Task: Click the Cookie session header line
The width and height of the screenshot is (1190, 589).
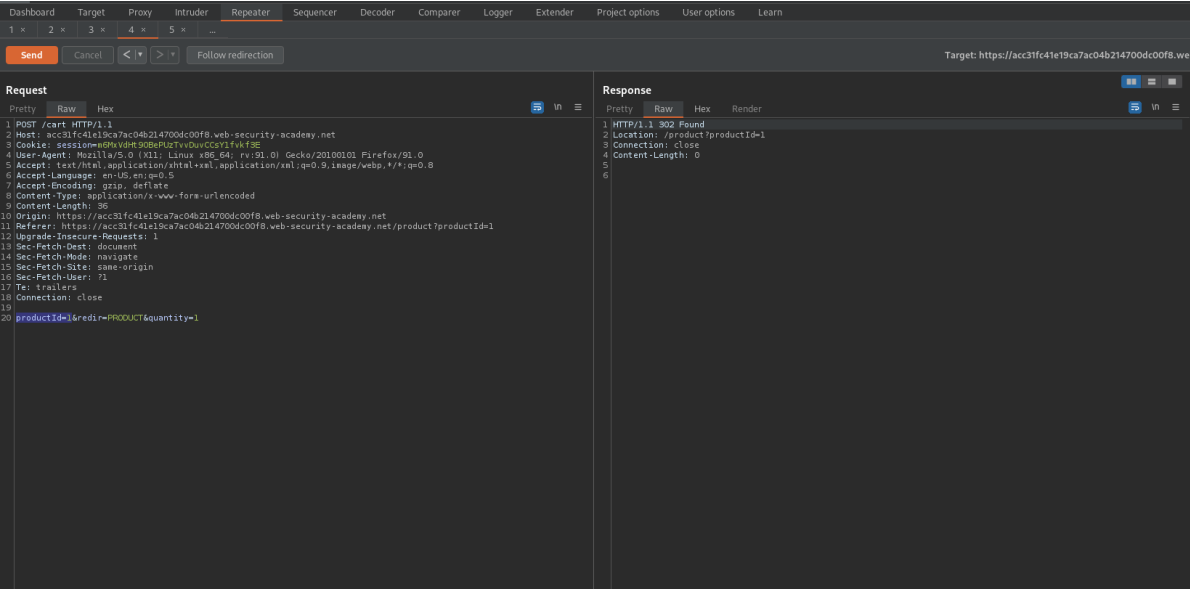Action: [x=138, y=145]
